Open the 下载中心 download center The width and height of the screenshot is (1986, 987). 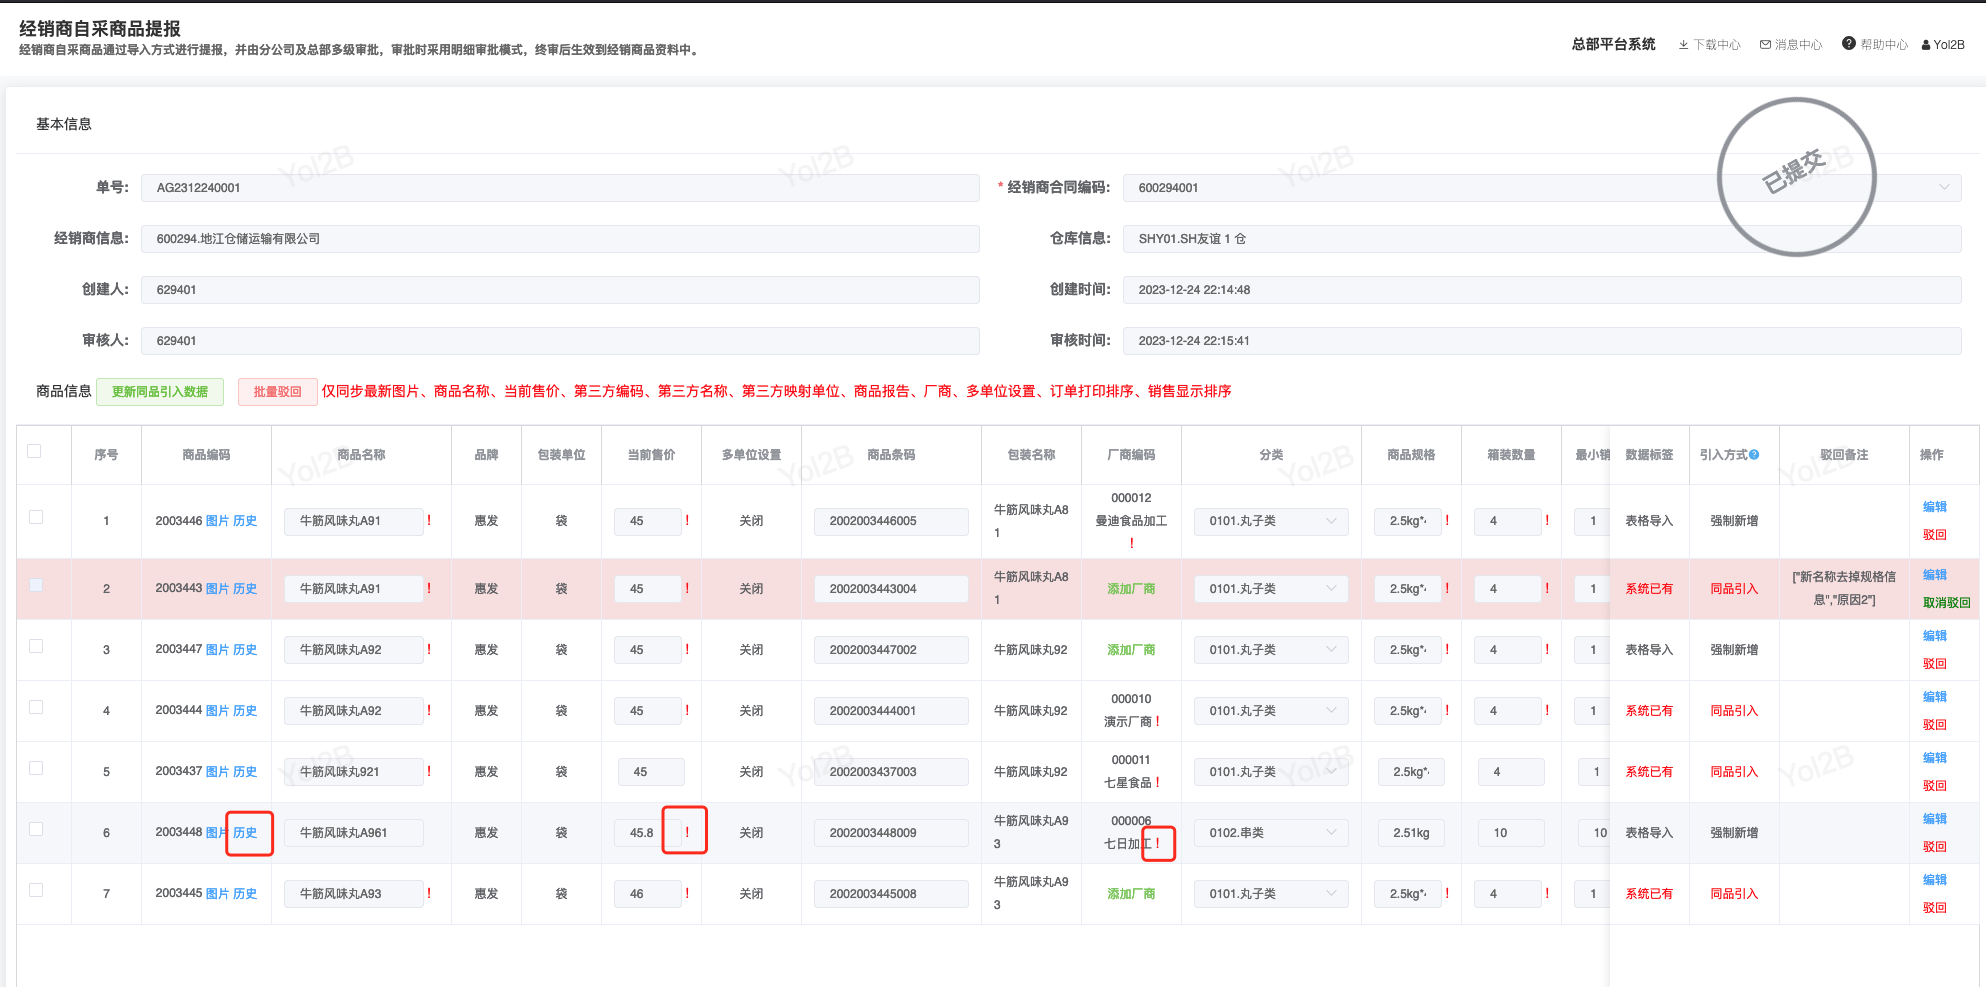[1710, 45]
